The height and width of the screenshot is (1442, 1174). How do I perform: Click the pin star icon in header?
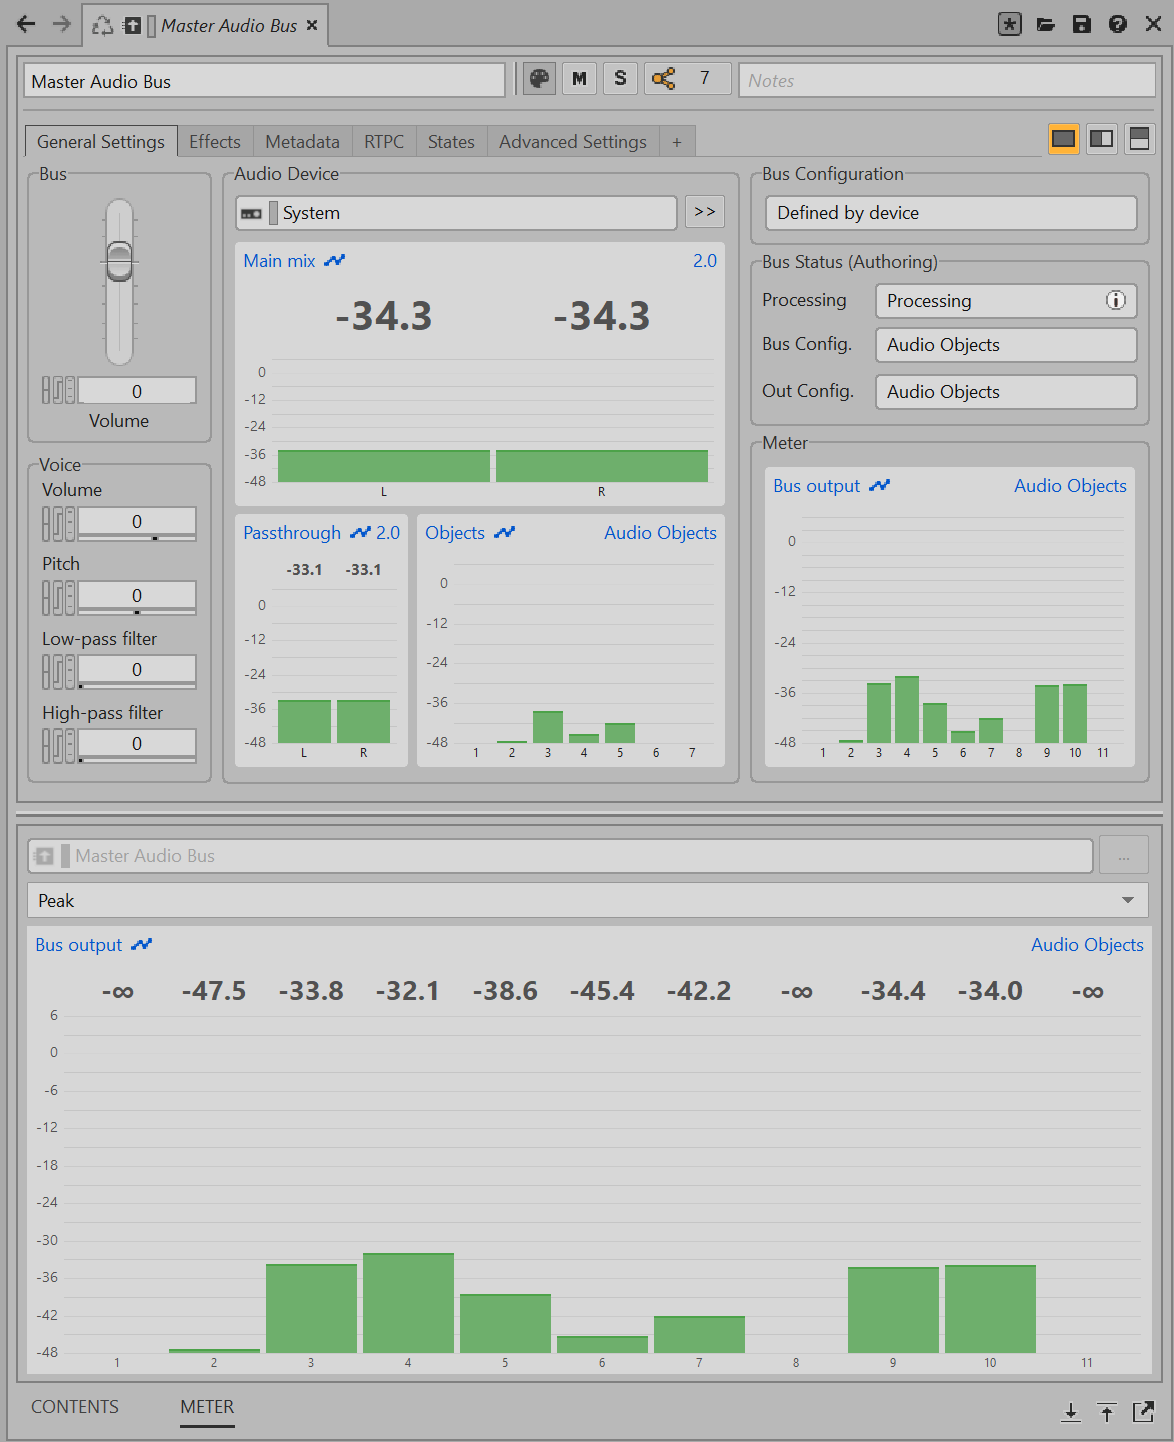1010,25
